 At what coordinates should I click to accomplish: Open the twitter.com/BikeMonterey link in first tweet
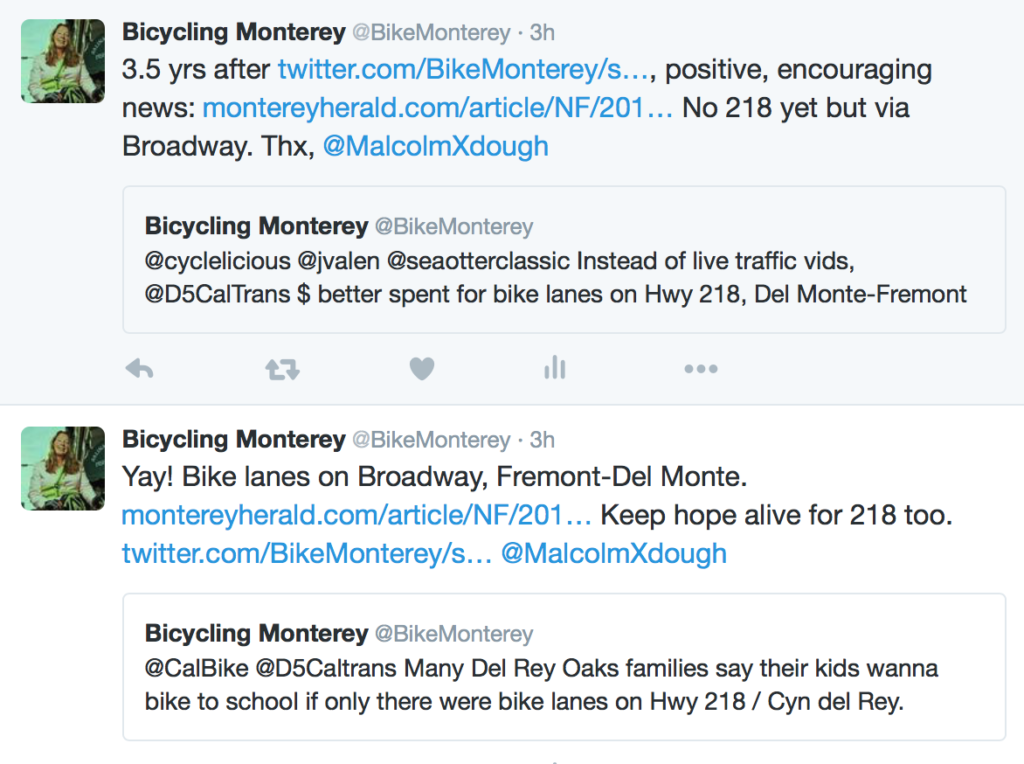(465, 70)
